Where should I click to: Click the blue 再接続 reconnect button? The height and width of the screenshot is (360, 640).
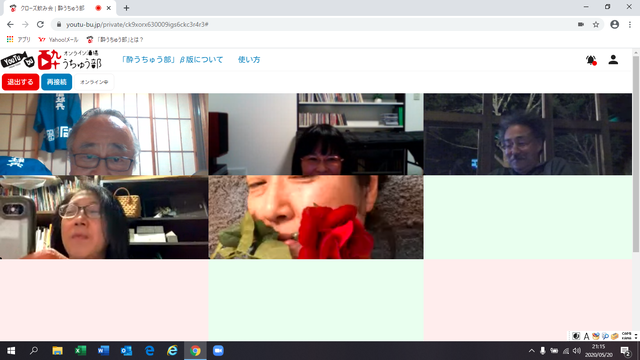[x=56, y=82]
